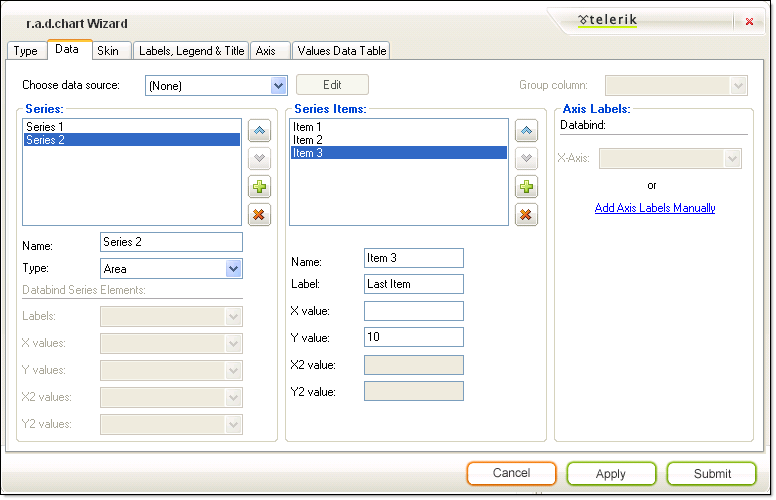Viewport: 776px width, 500px height.
Task: Move selected series up with arrow button
Action: (259, 131)
